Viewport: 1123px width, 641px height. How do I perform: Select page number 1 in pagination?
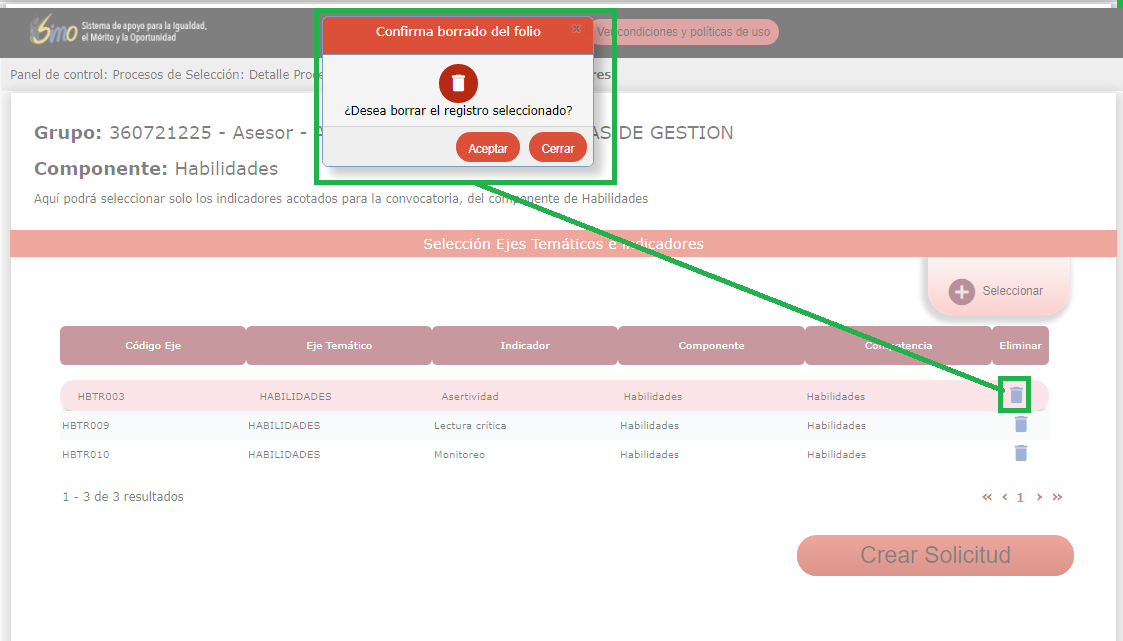tap(1020, 497)
